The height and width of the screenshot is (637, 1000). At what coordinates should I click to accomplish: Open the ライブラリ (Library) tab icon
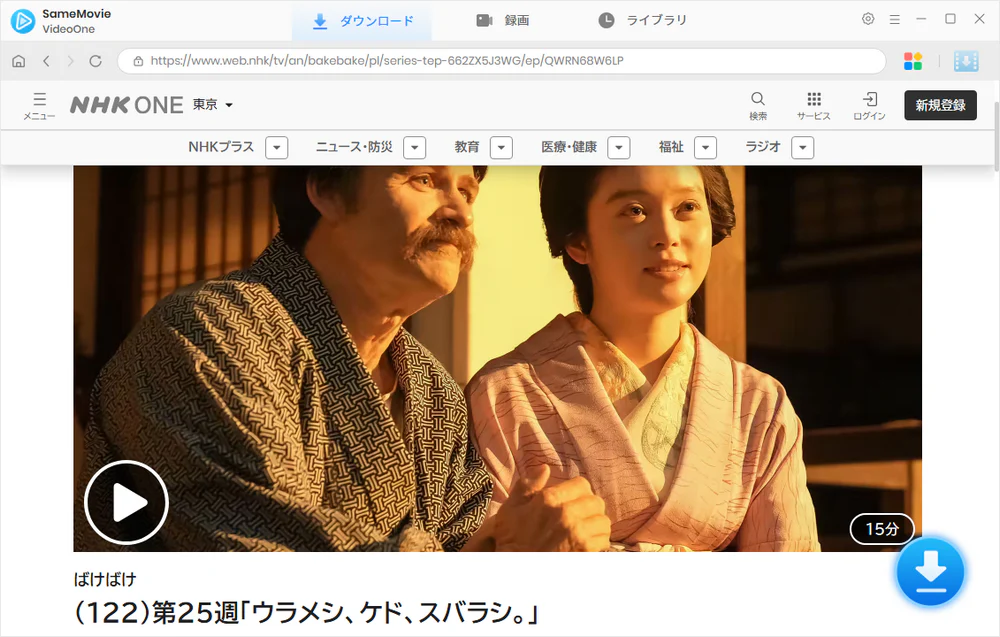[x=604, y=20]
